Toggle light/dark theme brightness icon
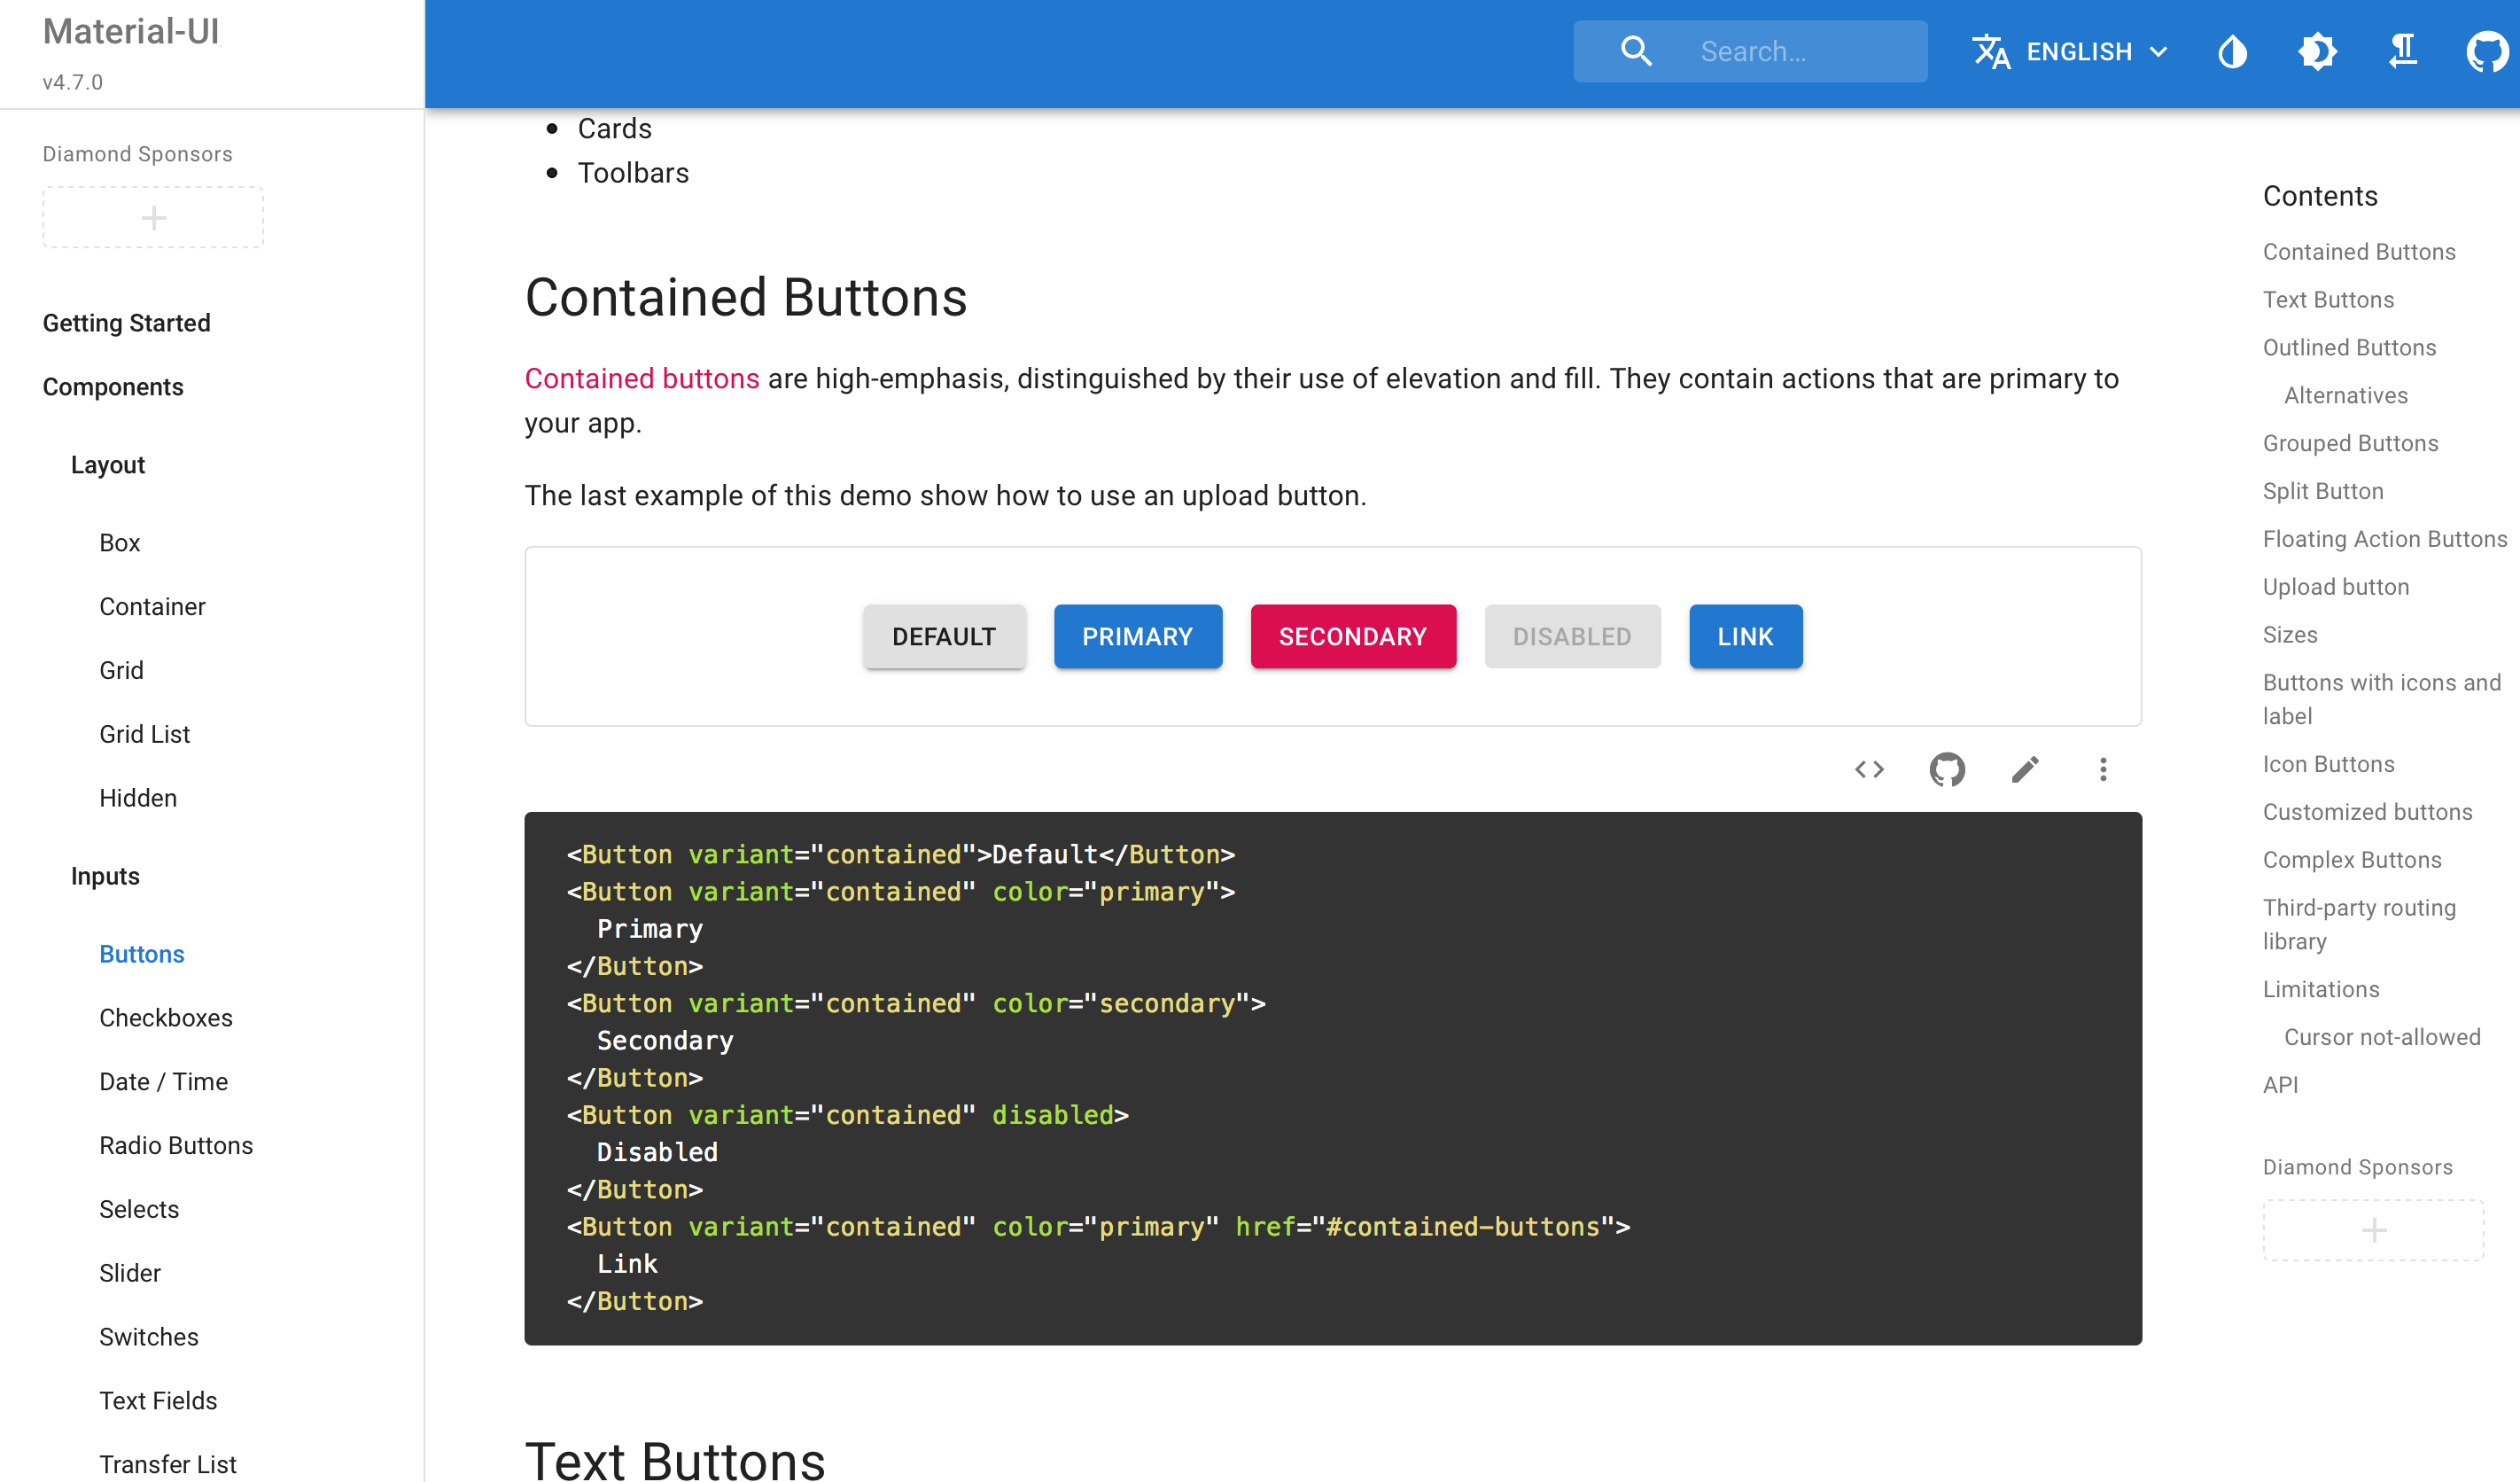This screenshot has height=1482, width=2520. click(2317, 51)
